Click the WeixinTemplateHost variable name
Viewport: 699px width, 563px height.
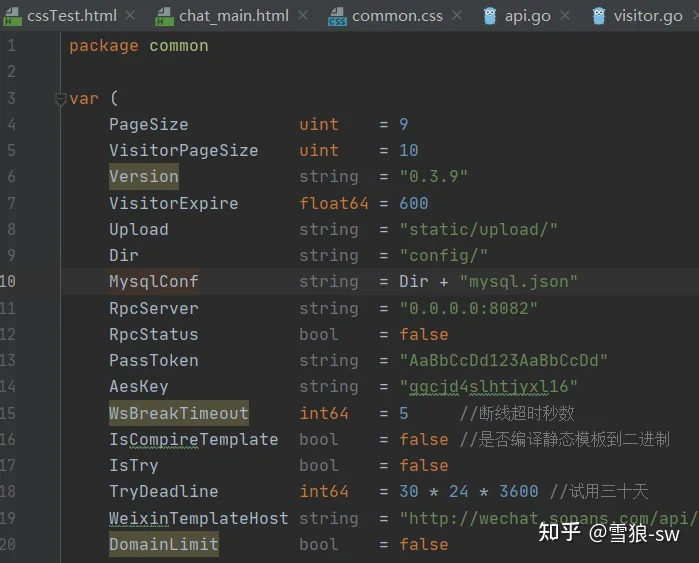pos(198,518)
